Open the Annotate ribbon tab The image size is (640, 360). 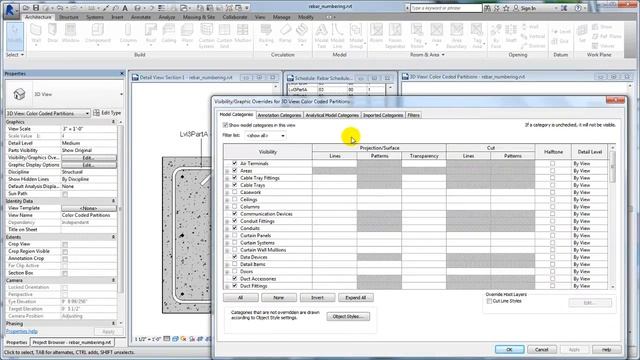pos(141,17)
